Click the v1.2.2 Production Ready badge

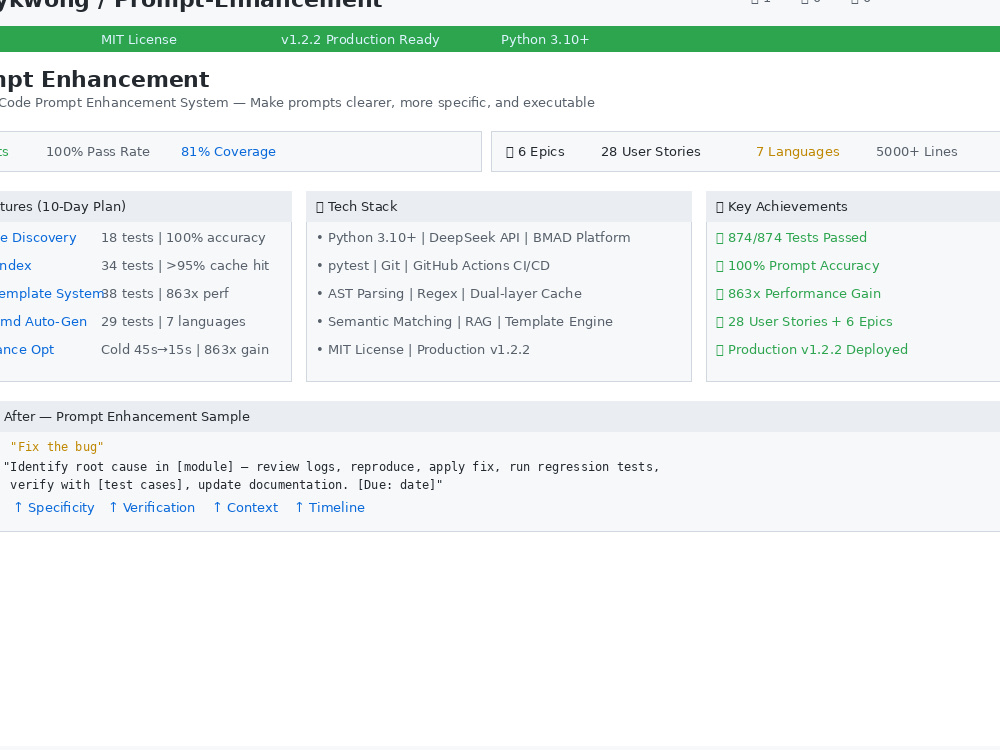click(x=360, y=40)
